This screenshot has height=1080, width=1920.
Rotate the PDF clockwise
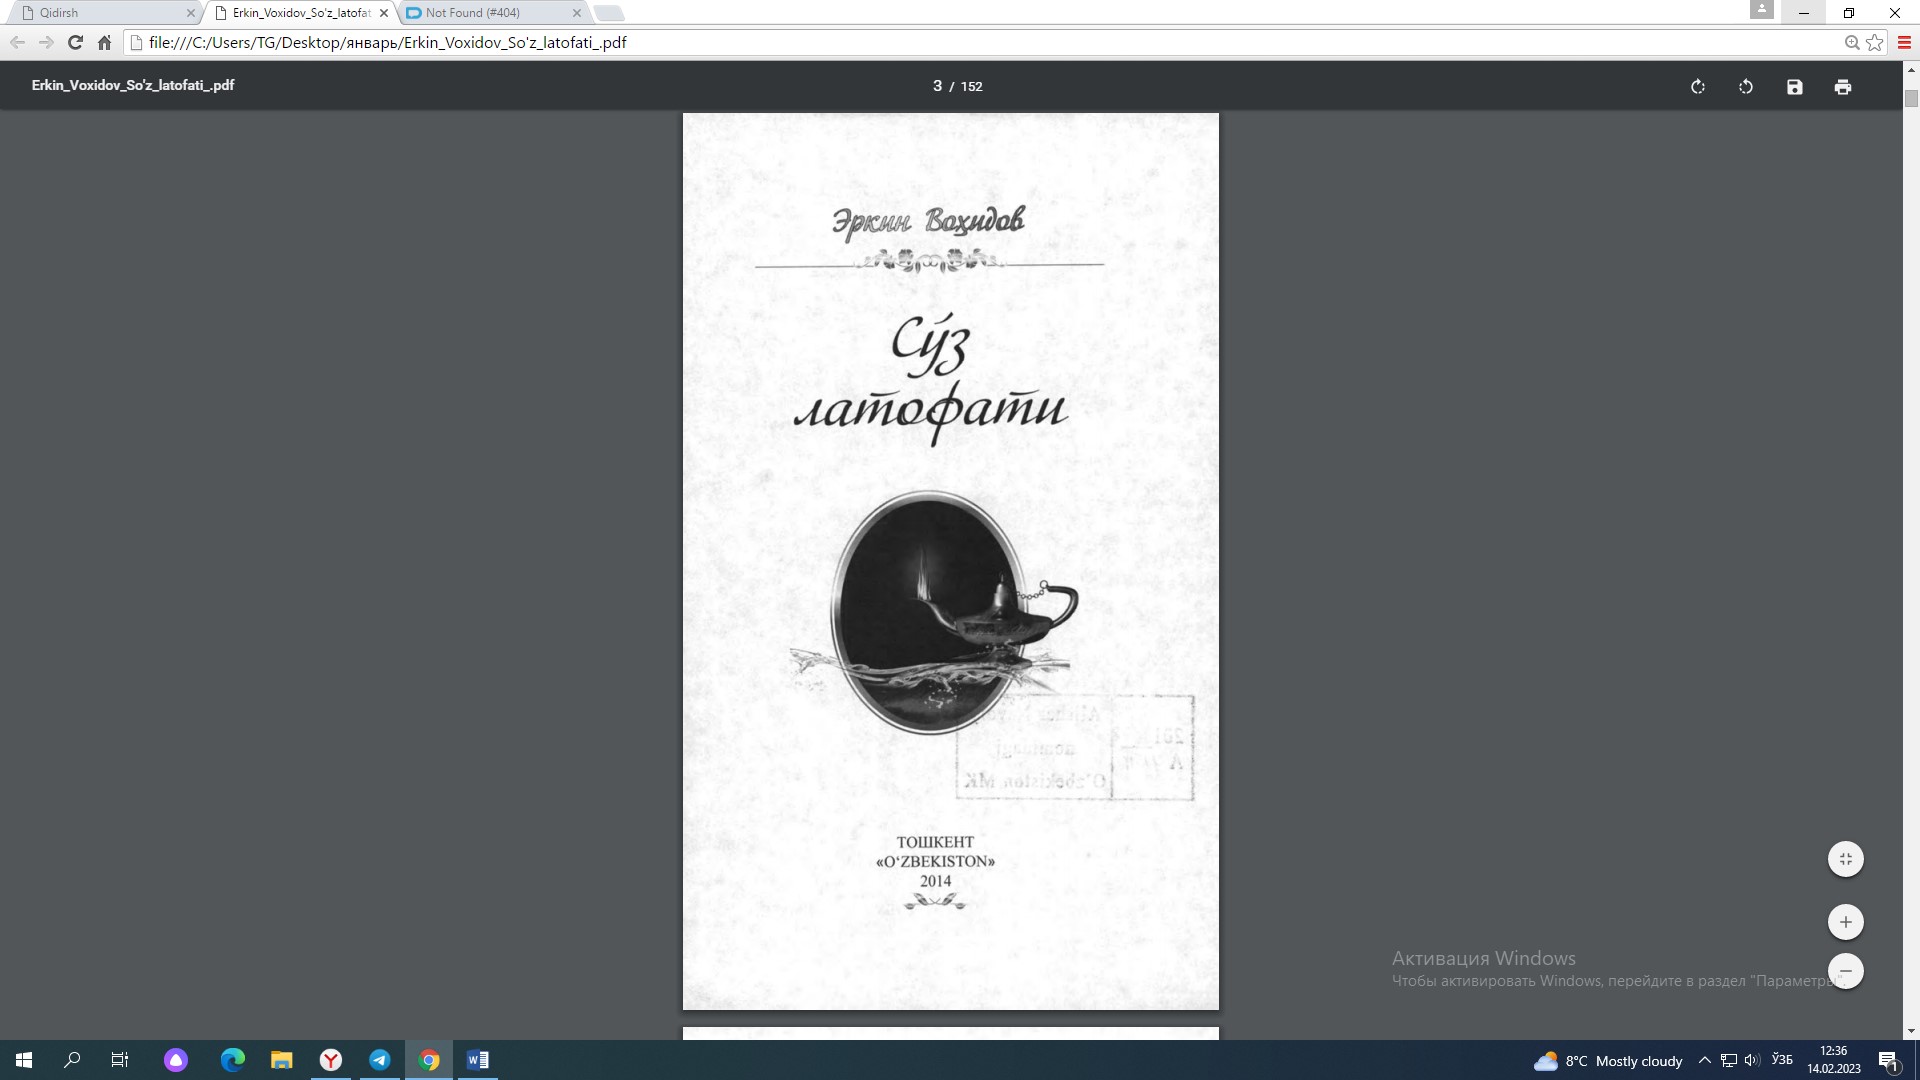coord(1697,87)
